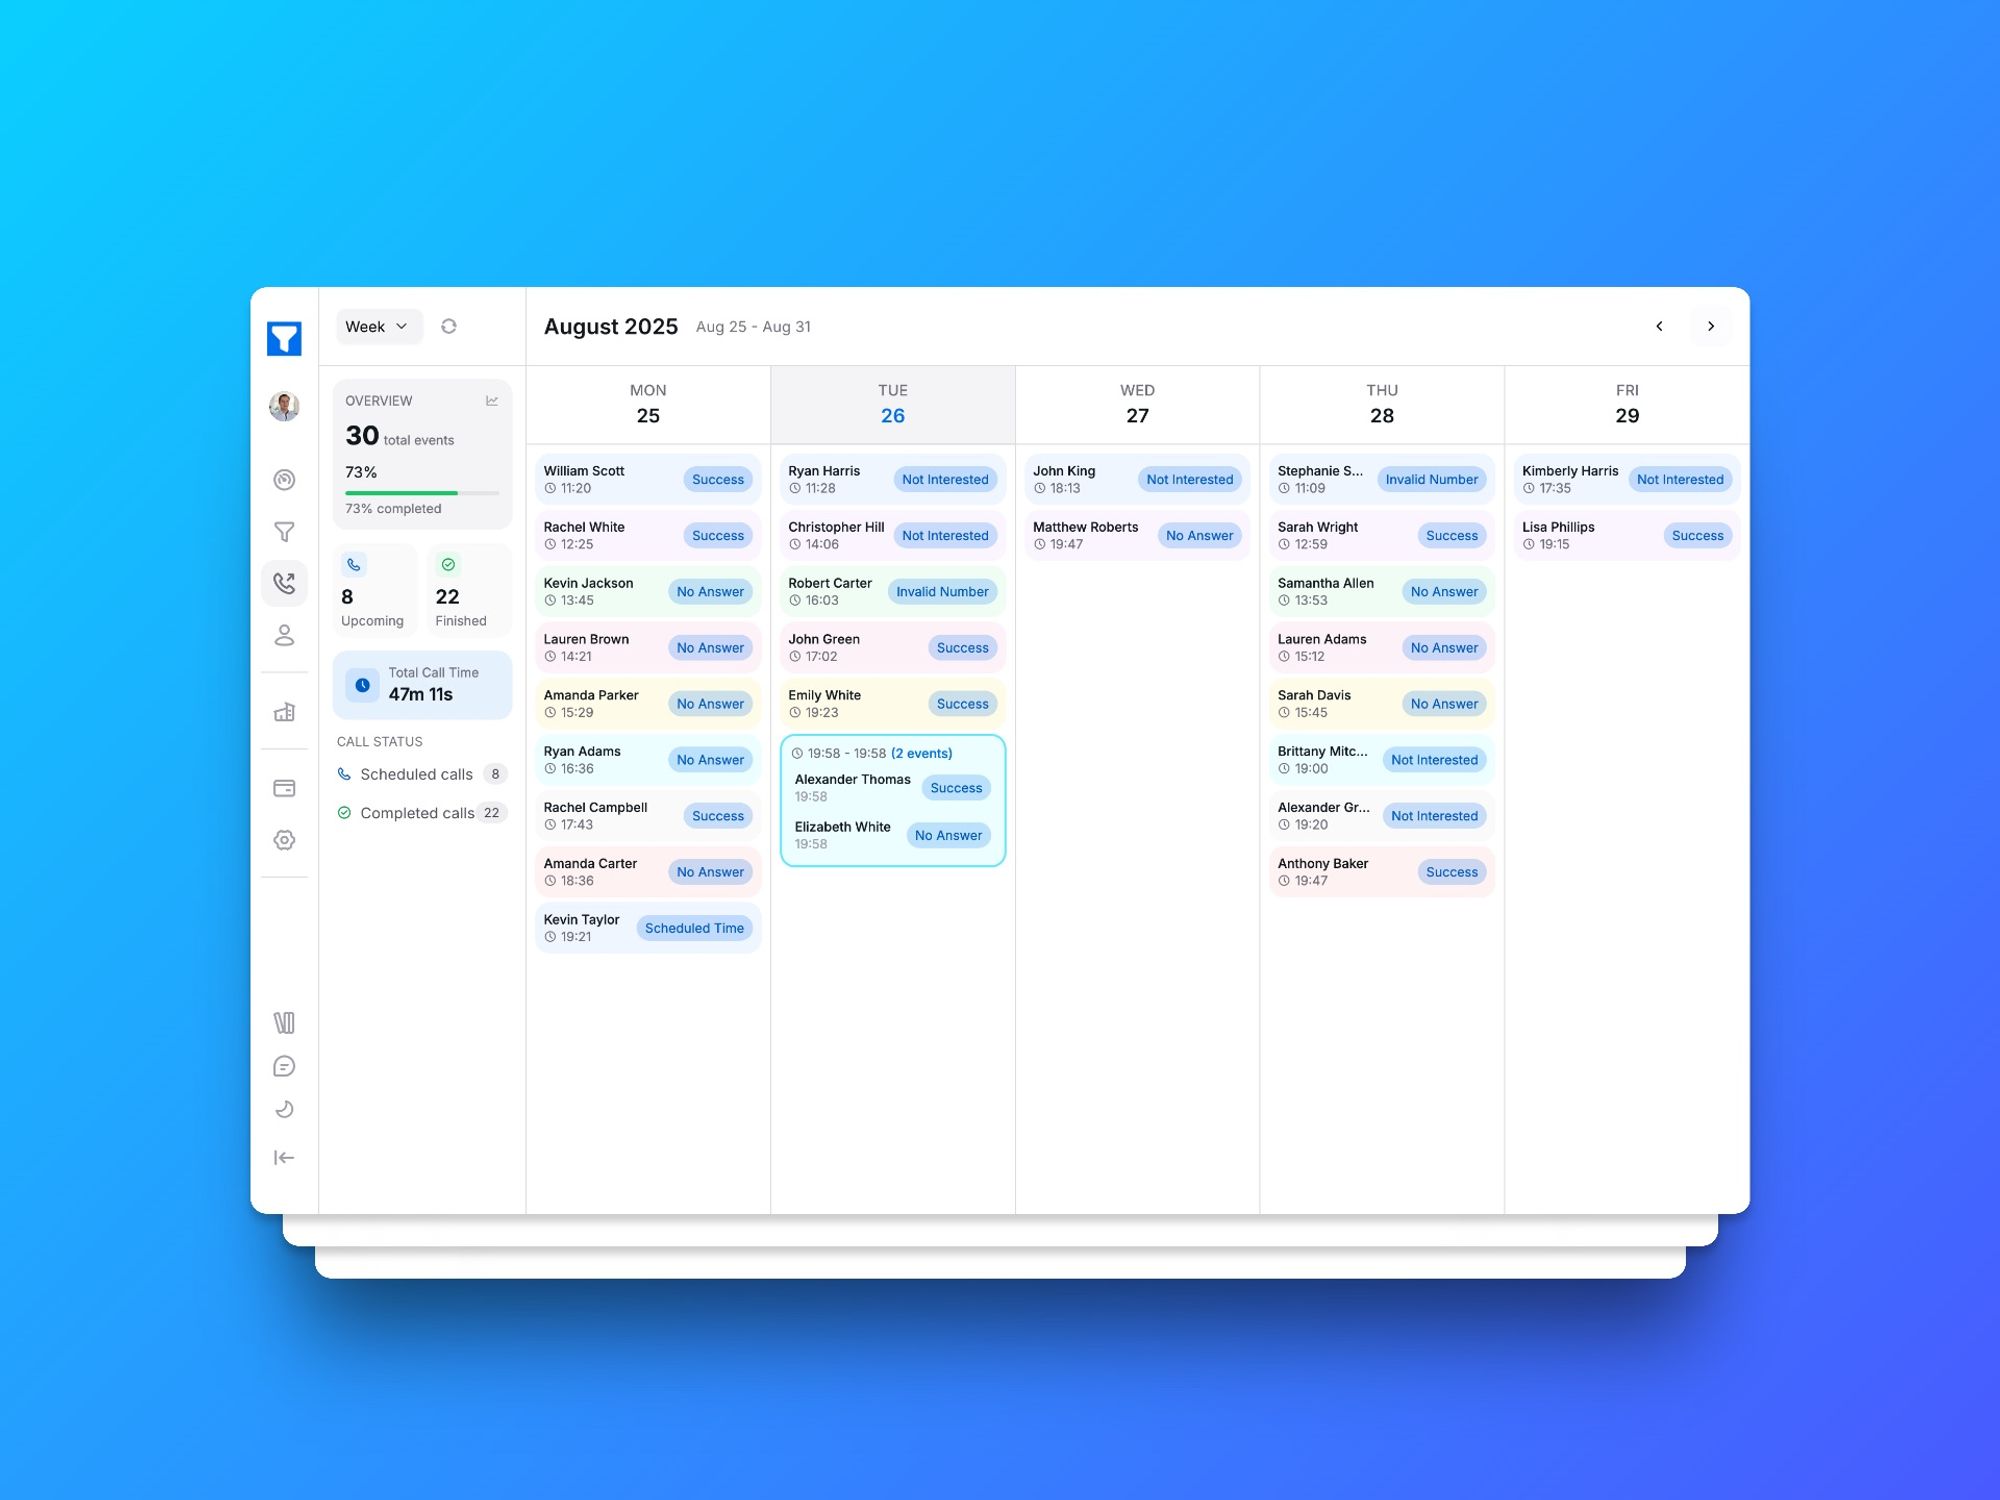Select the TUE 26 column header
The height and width of the screenshot is (1500, 2000).
click(x=893, y=404)
